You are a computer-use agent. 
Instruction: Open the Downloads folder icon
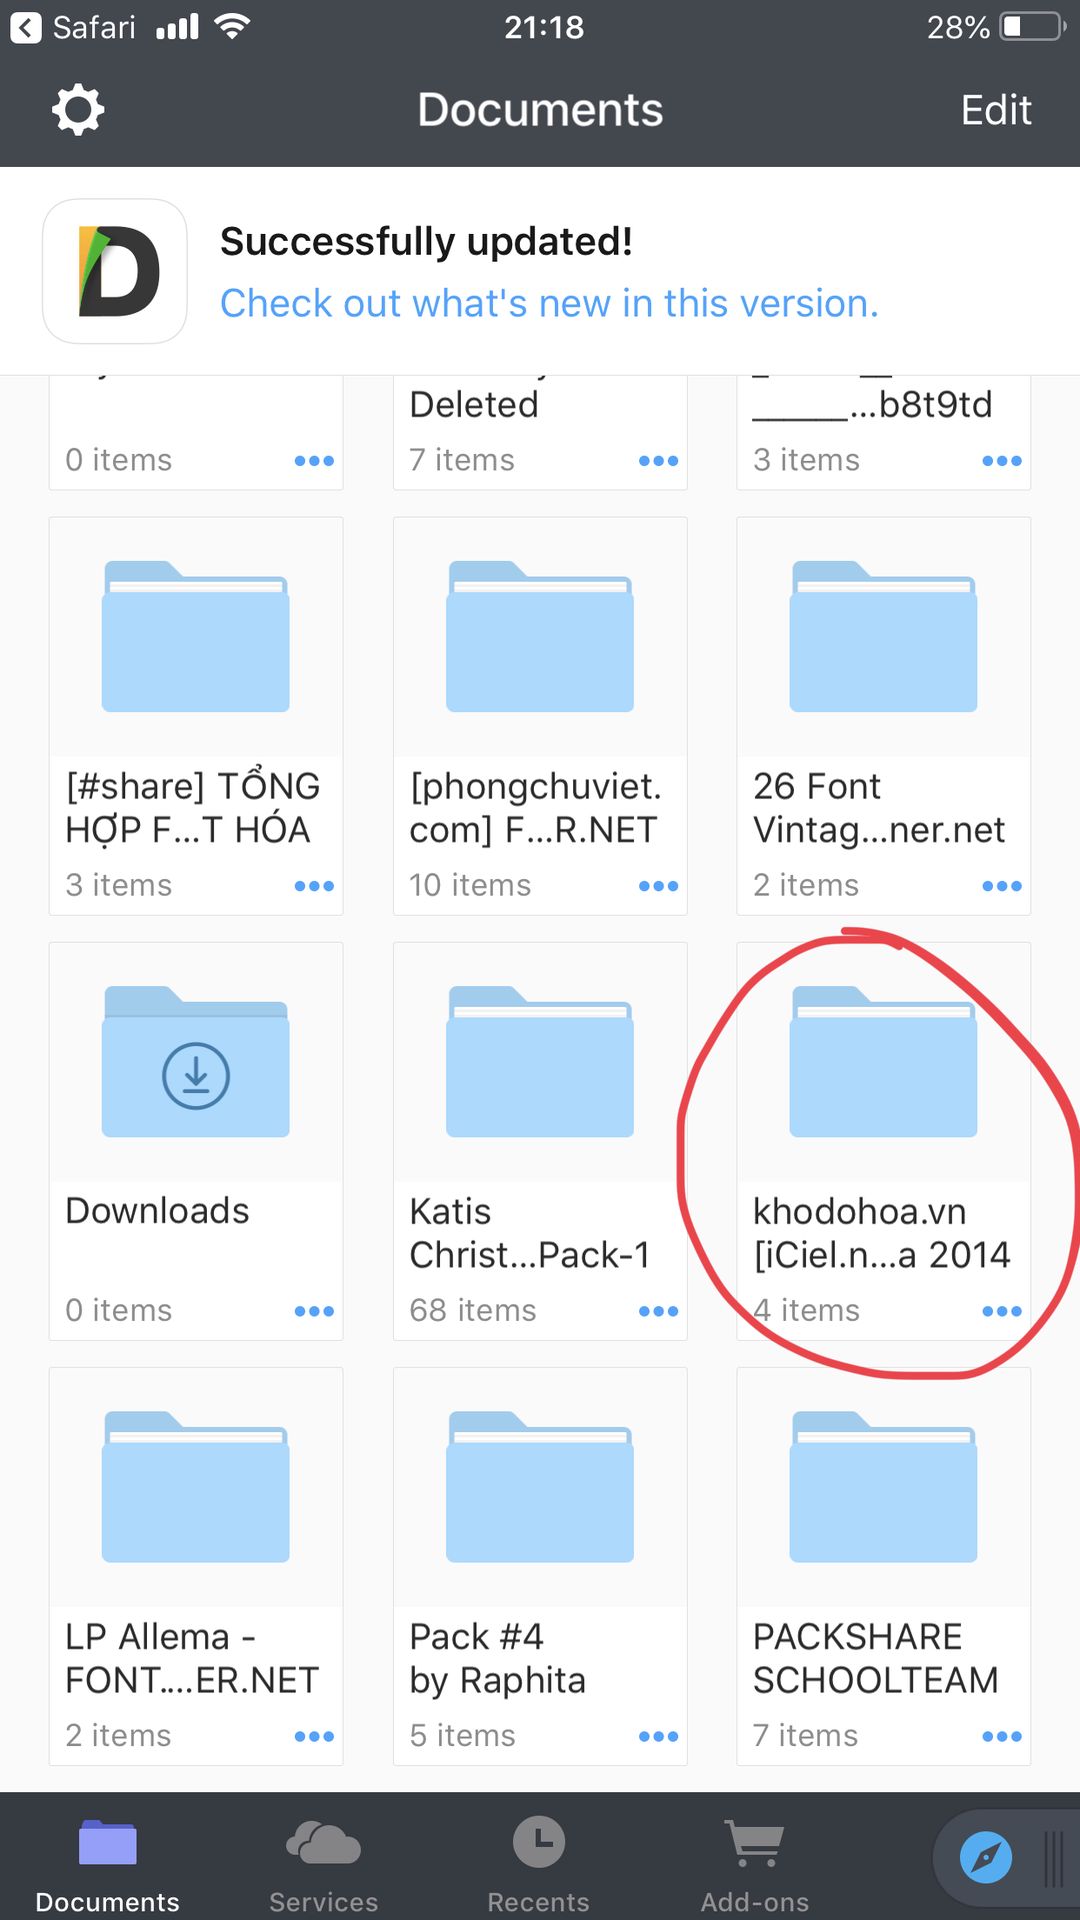[196, 1063]
